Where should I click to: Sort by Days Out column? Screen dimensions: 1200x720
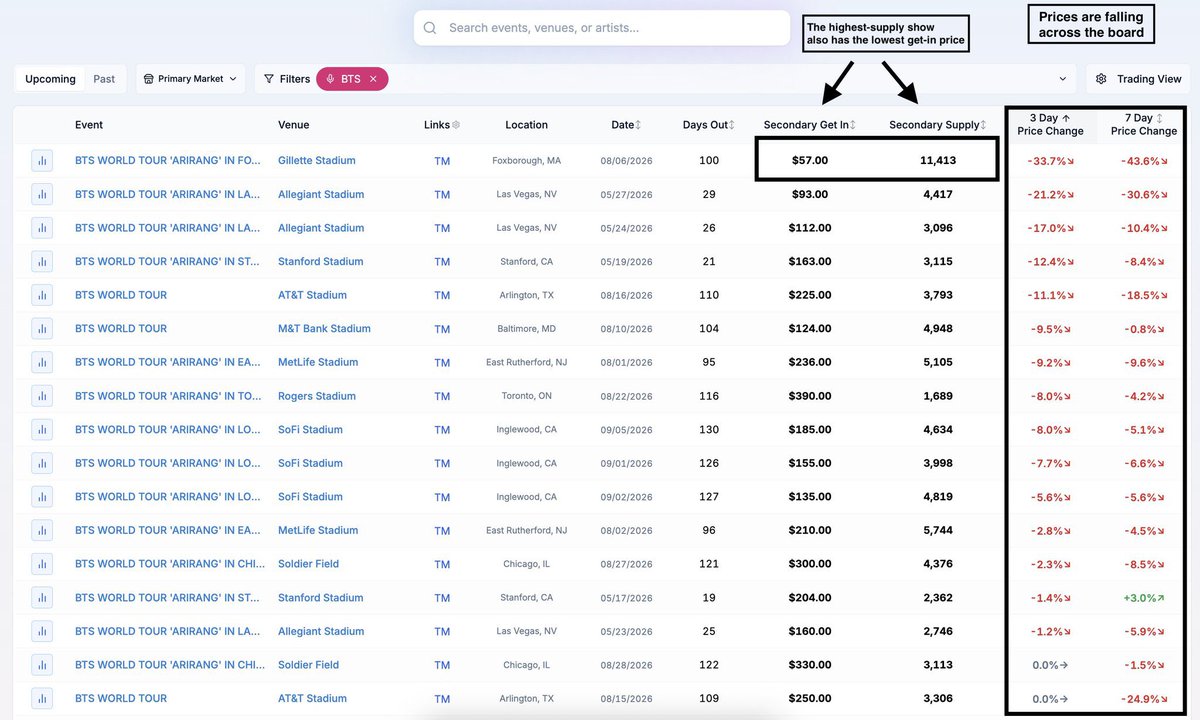(709, 125)
